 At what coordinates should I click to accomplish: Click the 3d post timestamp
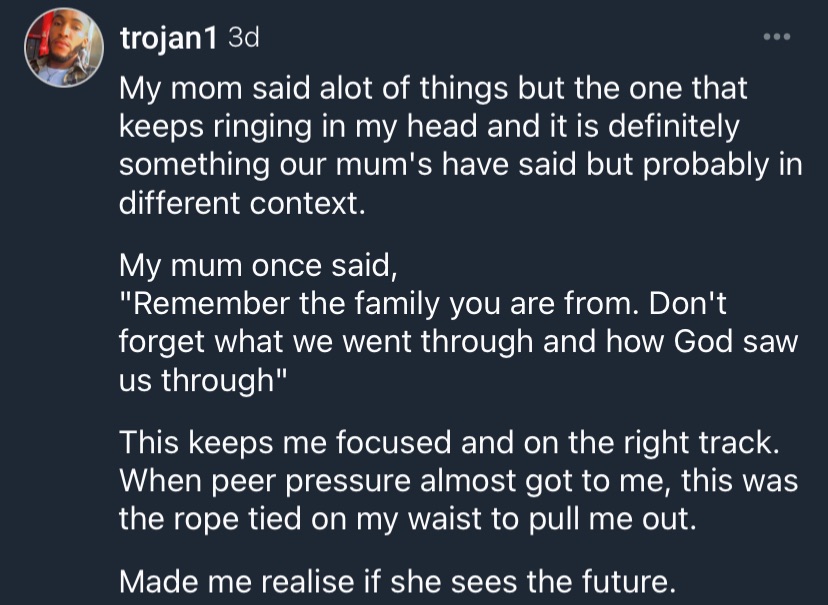[243, 37]
